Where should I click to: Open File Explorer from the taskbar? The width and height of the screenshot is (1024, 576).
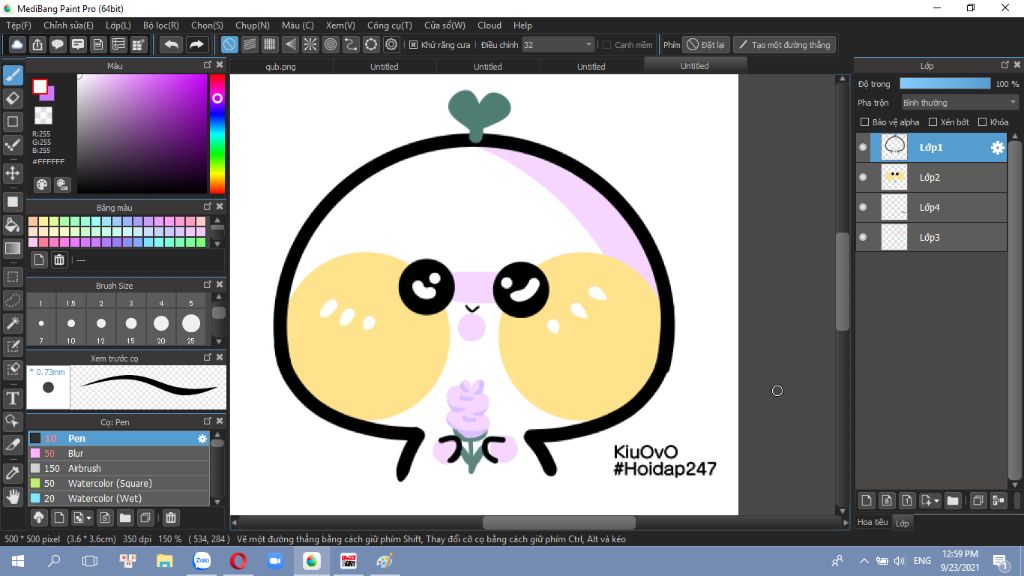point(165,561)
